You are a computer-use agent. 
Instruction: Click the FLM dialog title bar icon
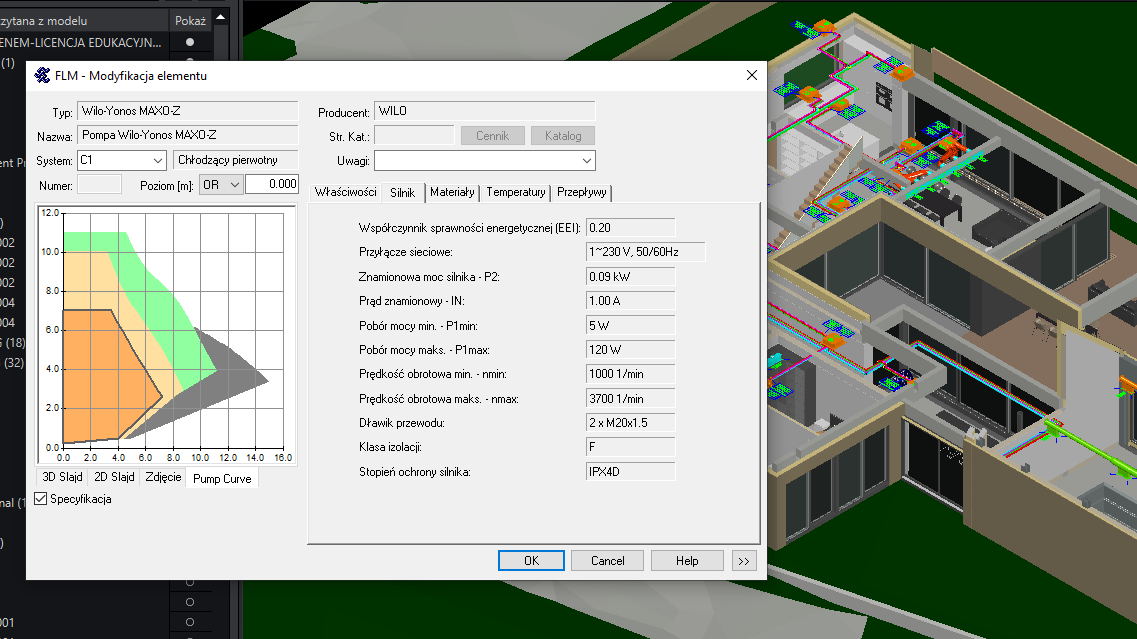tap(42, 76)
